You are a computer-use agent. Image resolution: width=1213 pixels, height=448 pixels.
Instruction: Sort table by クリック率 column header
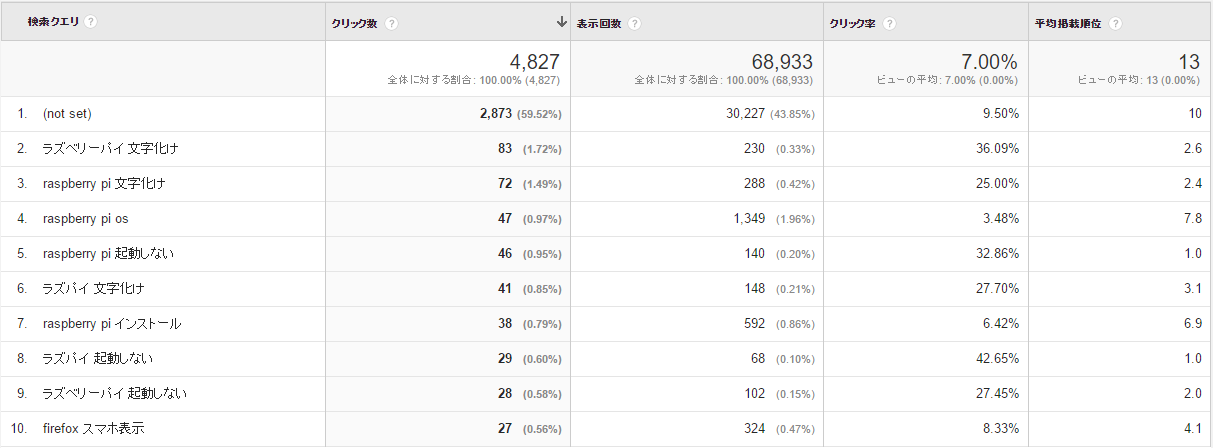coord(850,24)
